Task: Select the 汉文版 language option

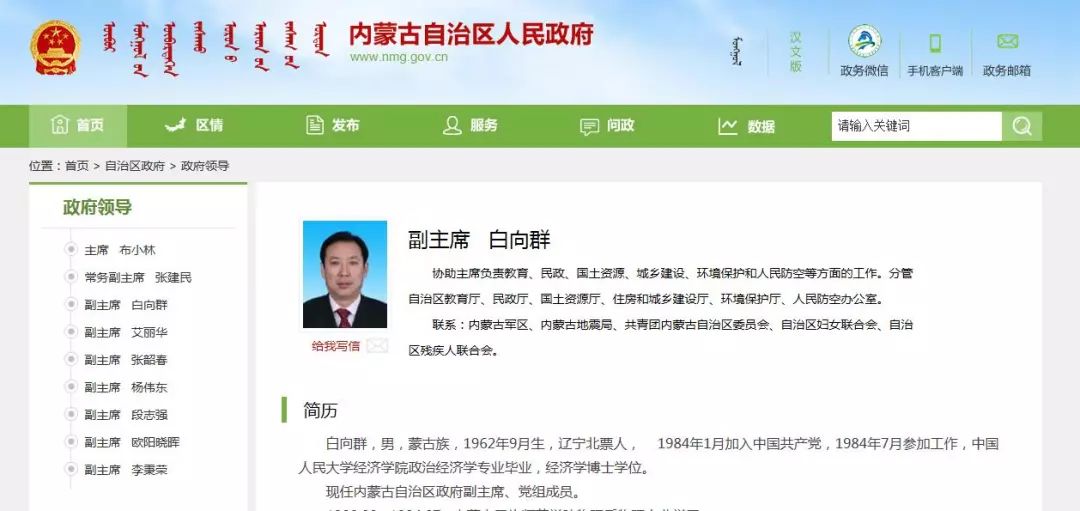Action: (796, 52)
